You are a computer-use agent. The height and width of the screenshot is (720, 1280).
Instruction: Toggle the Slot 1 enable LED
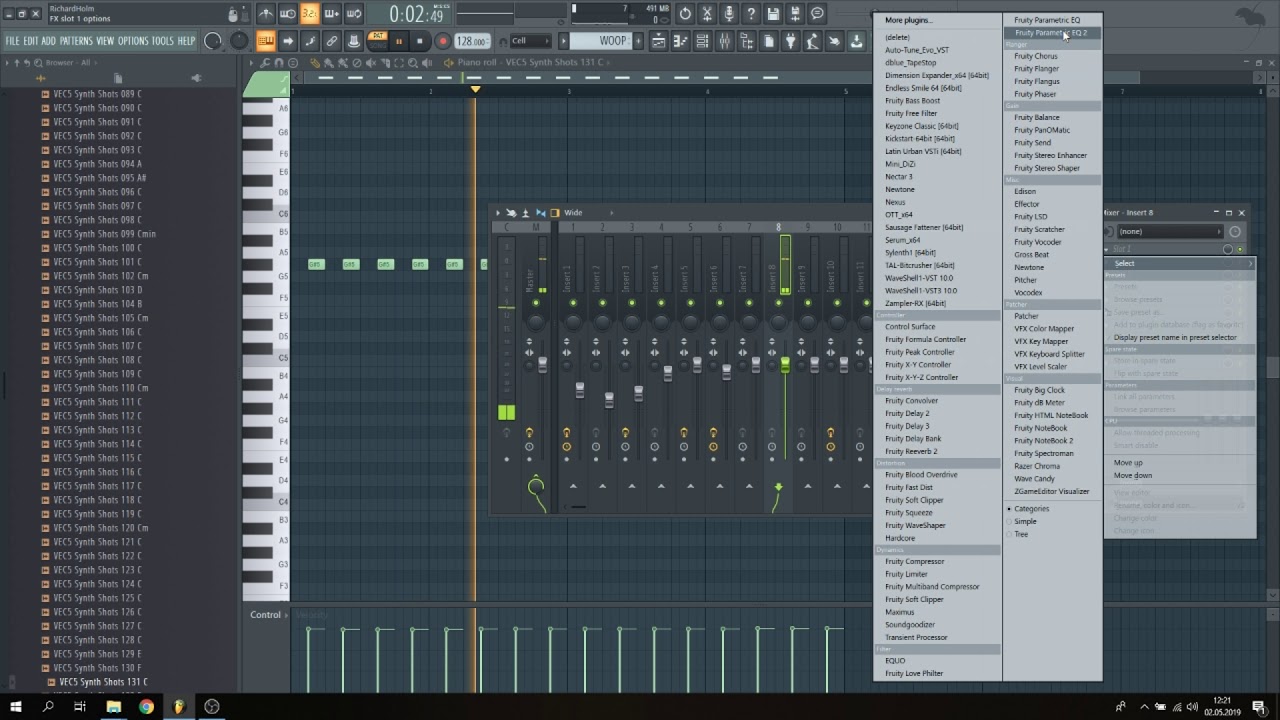click(1240, 249)
